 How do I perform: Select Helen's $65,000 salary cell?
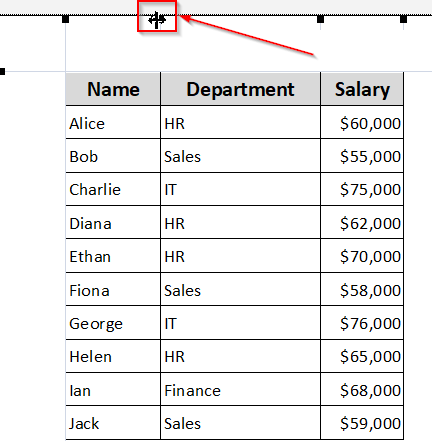pos(362,356)
